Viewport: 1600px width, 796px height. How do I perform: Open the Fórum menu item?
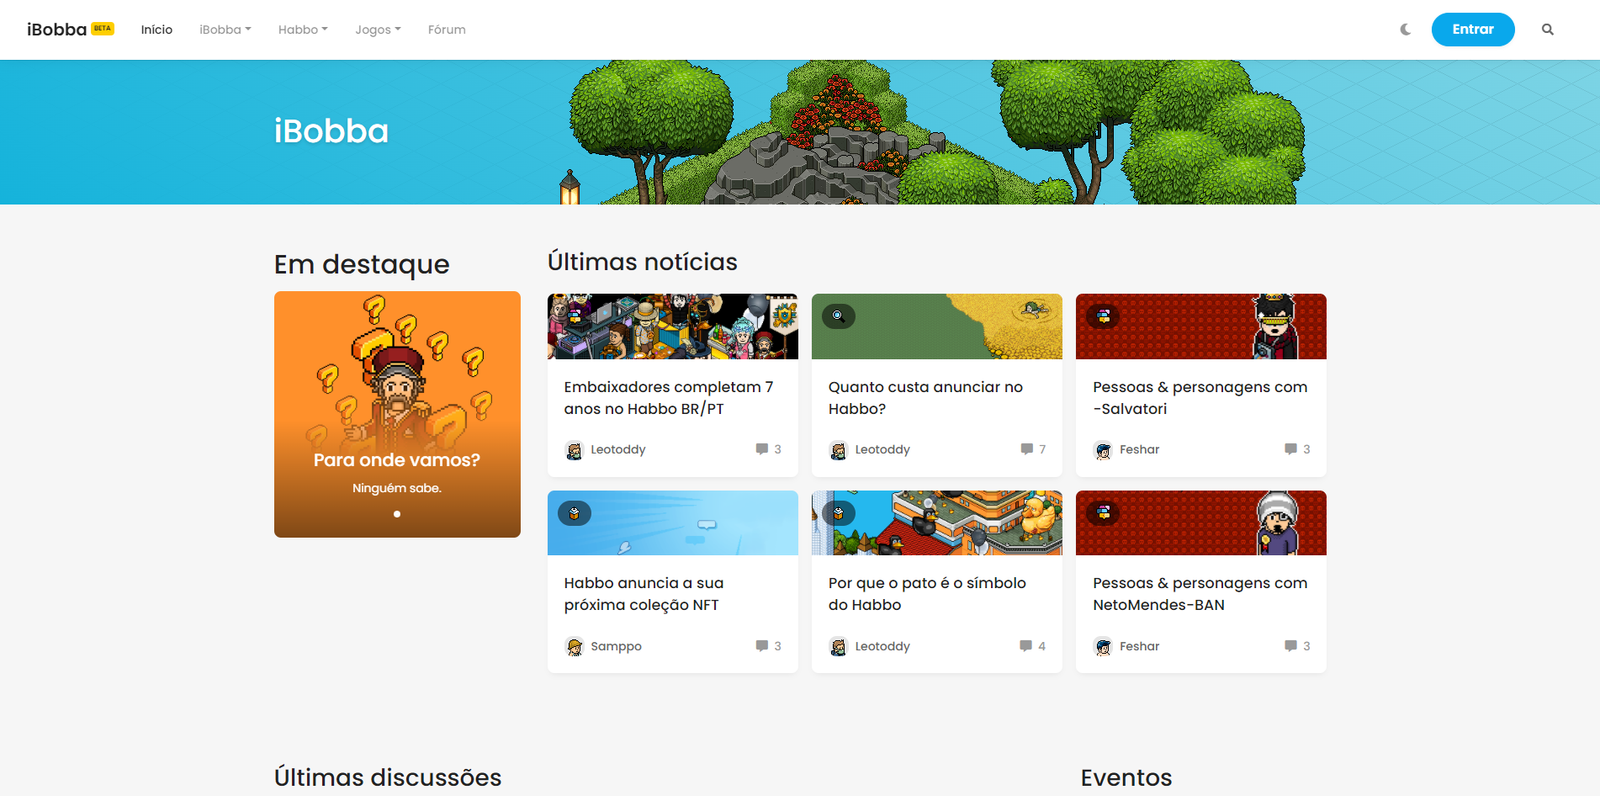[447, 30]
